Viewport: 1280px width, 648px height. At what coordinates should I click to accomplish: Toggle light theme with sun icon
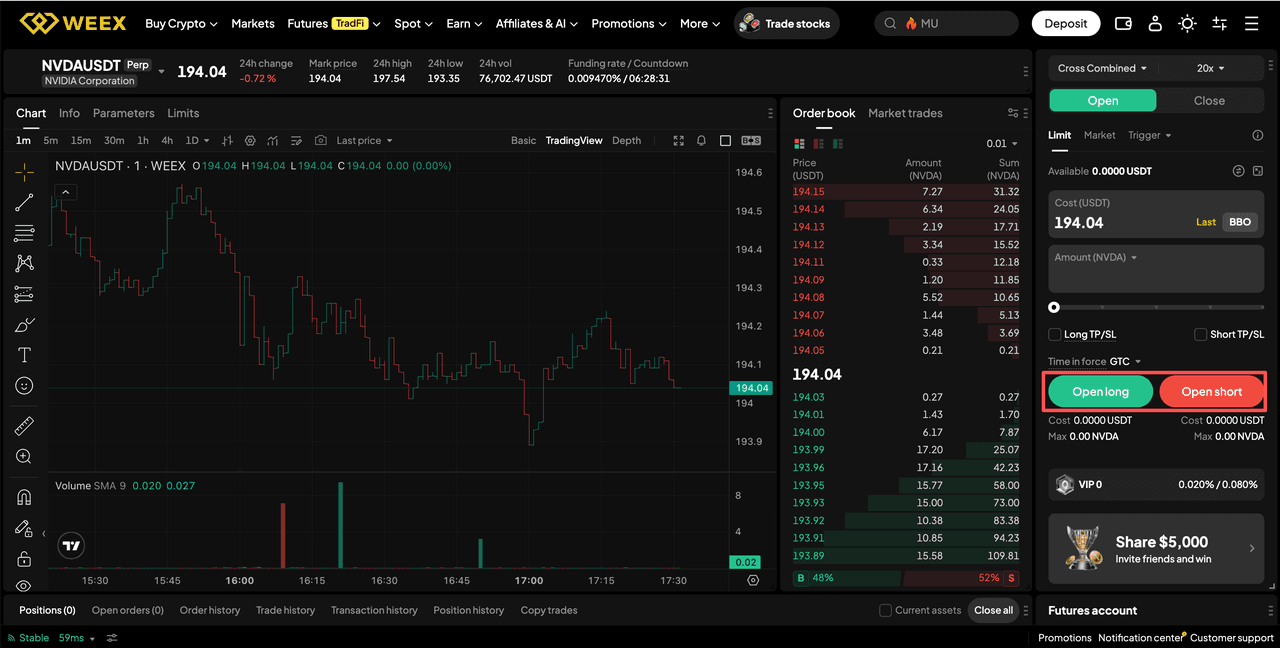(x=1187, y=23)
